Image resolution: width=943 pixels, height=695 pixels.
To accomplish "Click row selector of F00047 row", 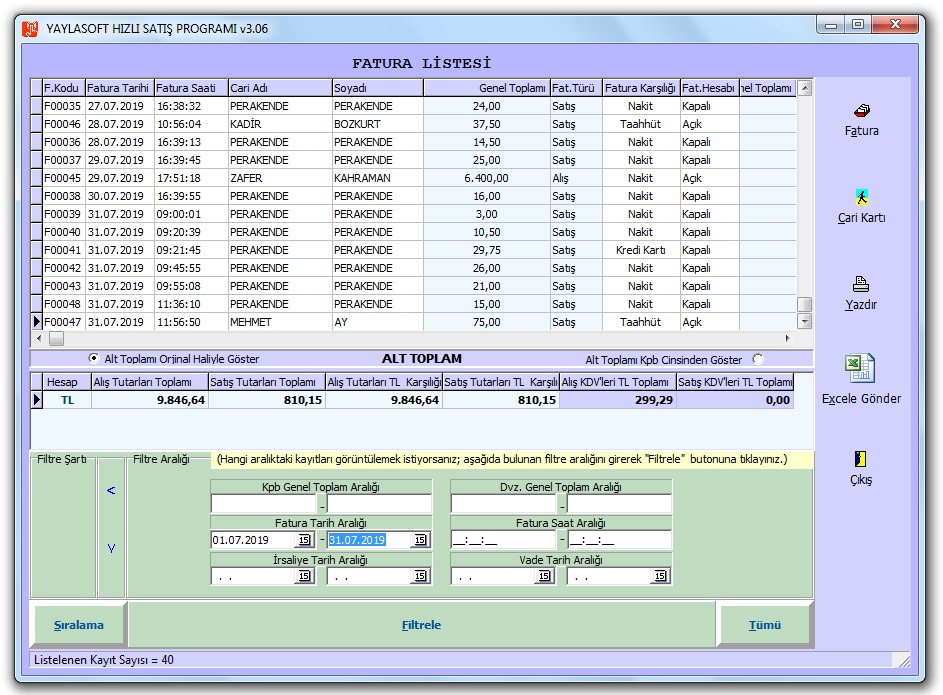I will tap(37, 322).
